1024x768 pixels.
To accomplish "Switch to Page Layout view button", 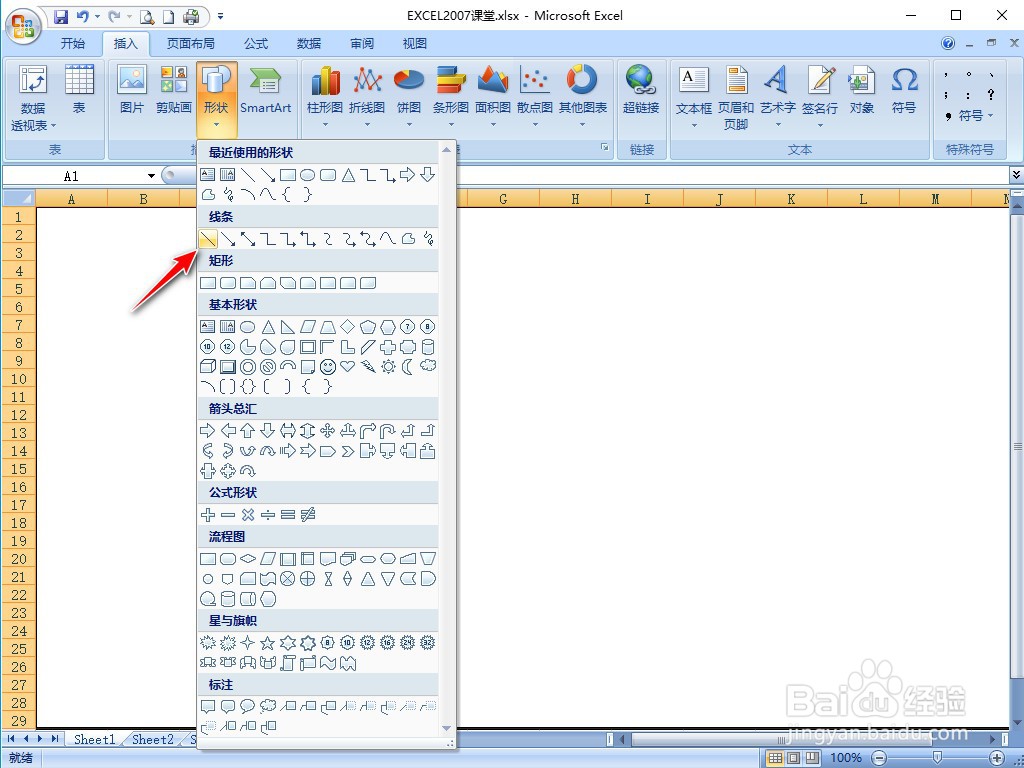I will [793, 758].
